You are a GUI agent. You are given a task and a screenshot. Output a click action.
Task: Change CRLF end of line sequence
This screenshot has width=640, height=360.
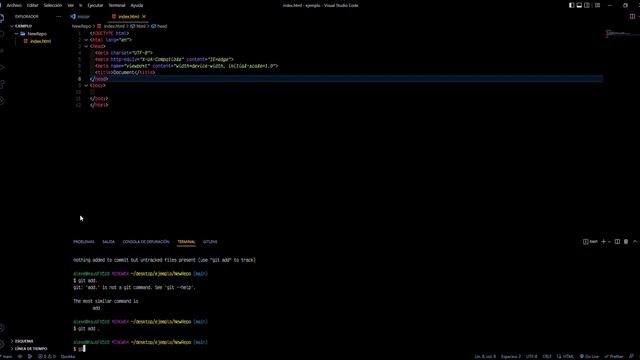[x=547, y=357]
